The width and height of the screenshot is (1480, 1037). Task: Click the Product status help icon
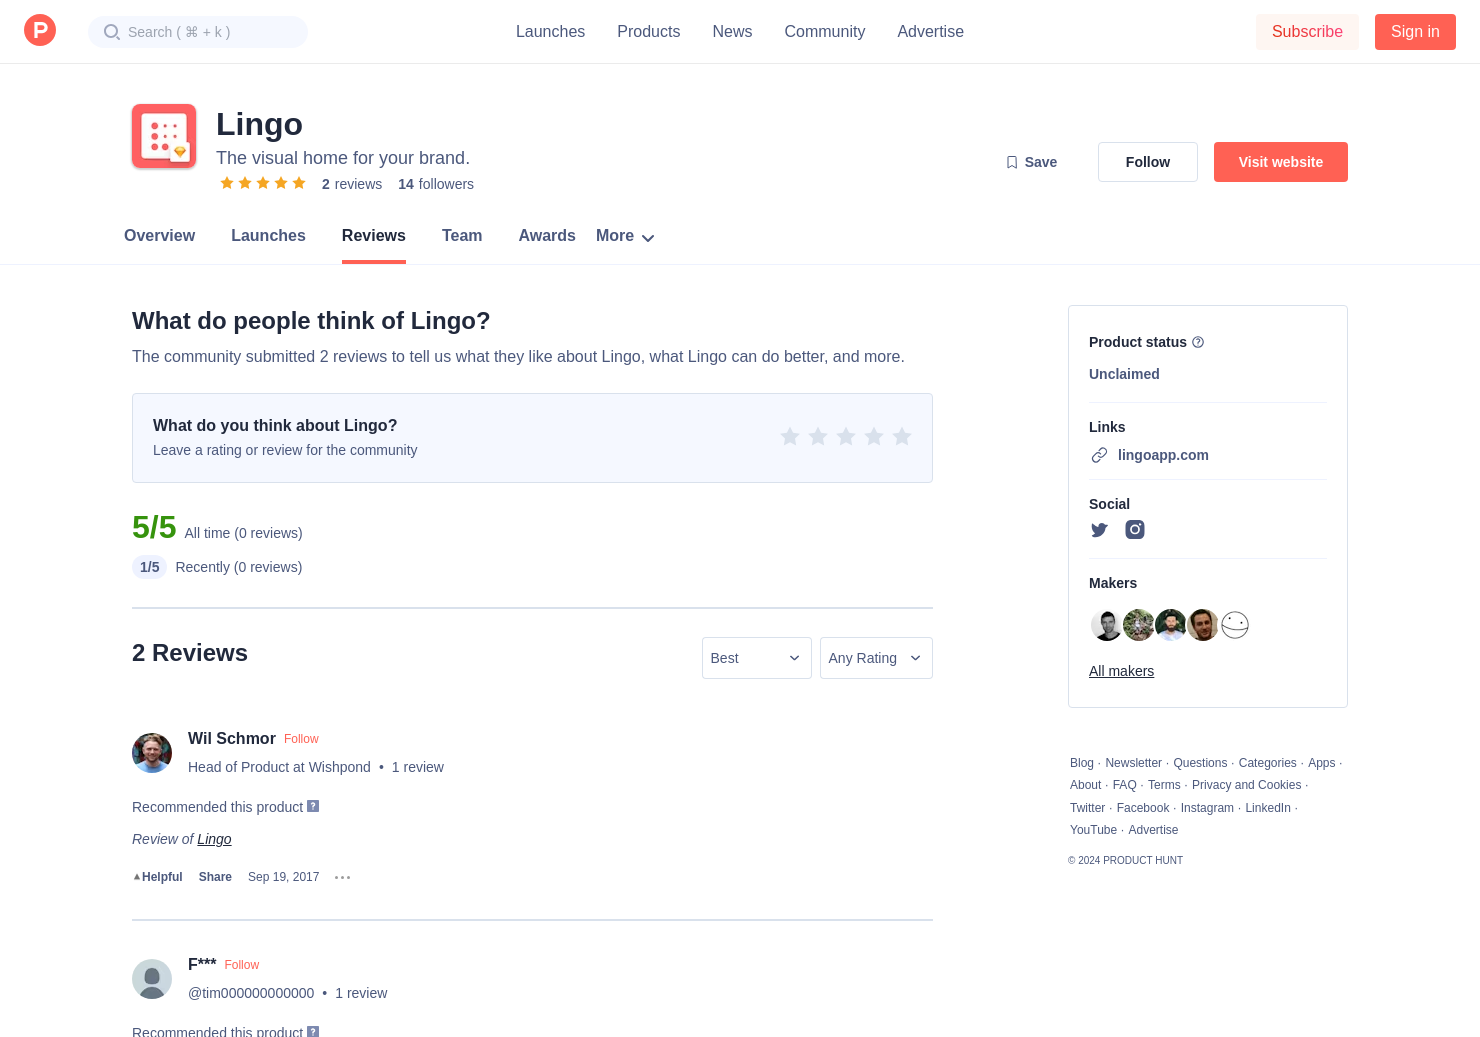pos(1197,342)
